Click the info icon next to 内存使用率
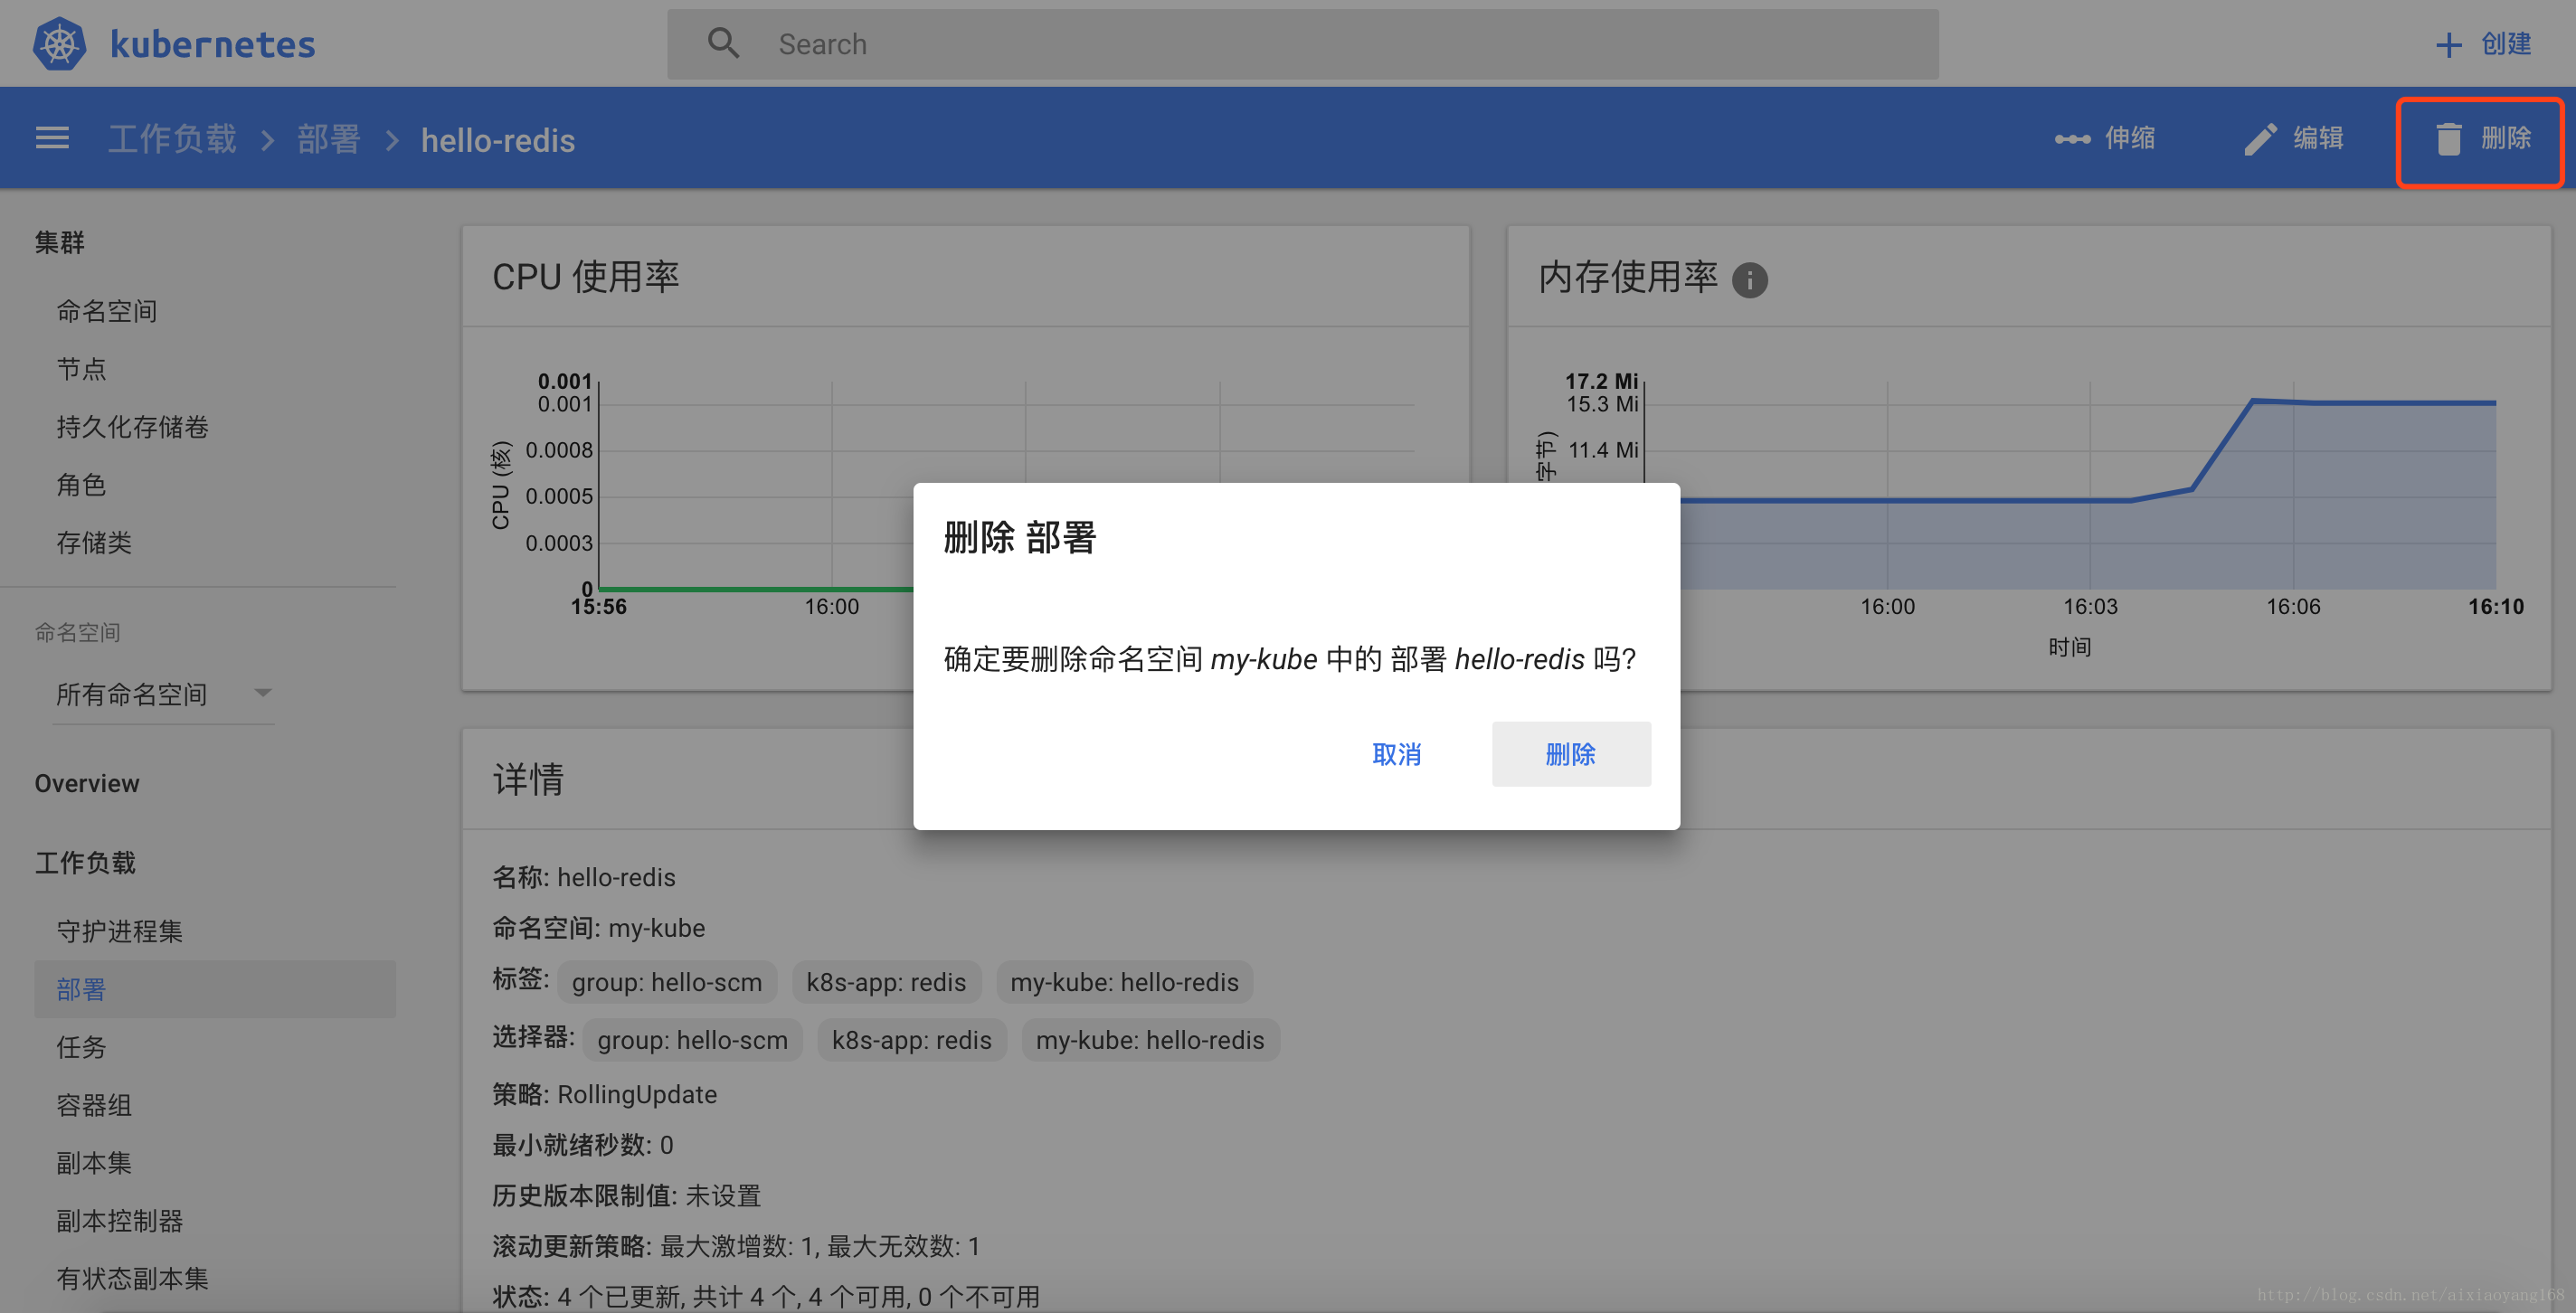 pos(1749,281)
